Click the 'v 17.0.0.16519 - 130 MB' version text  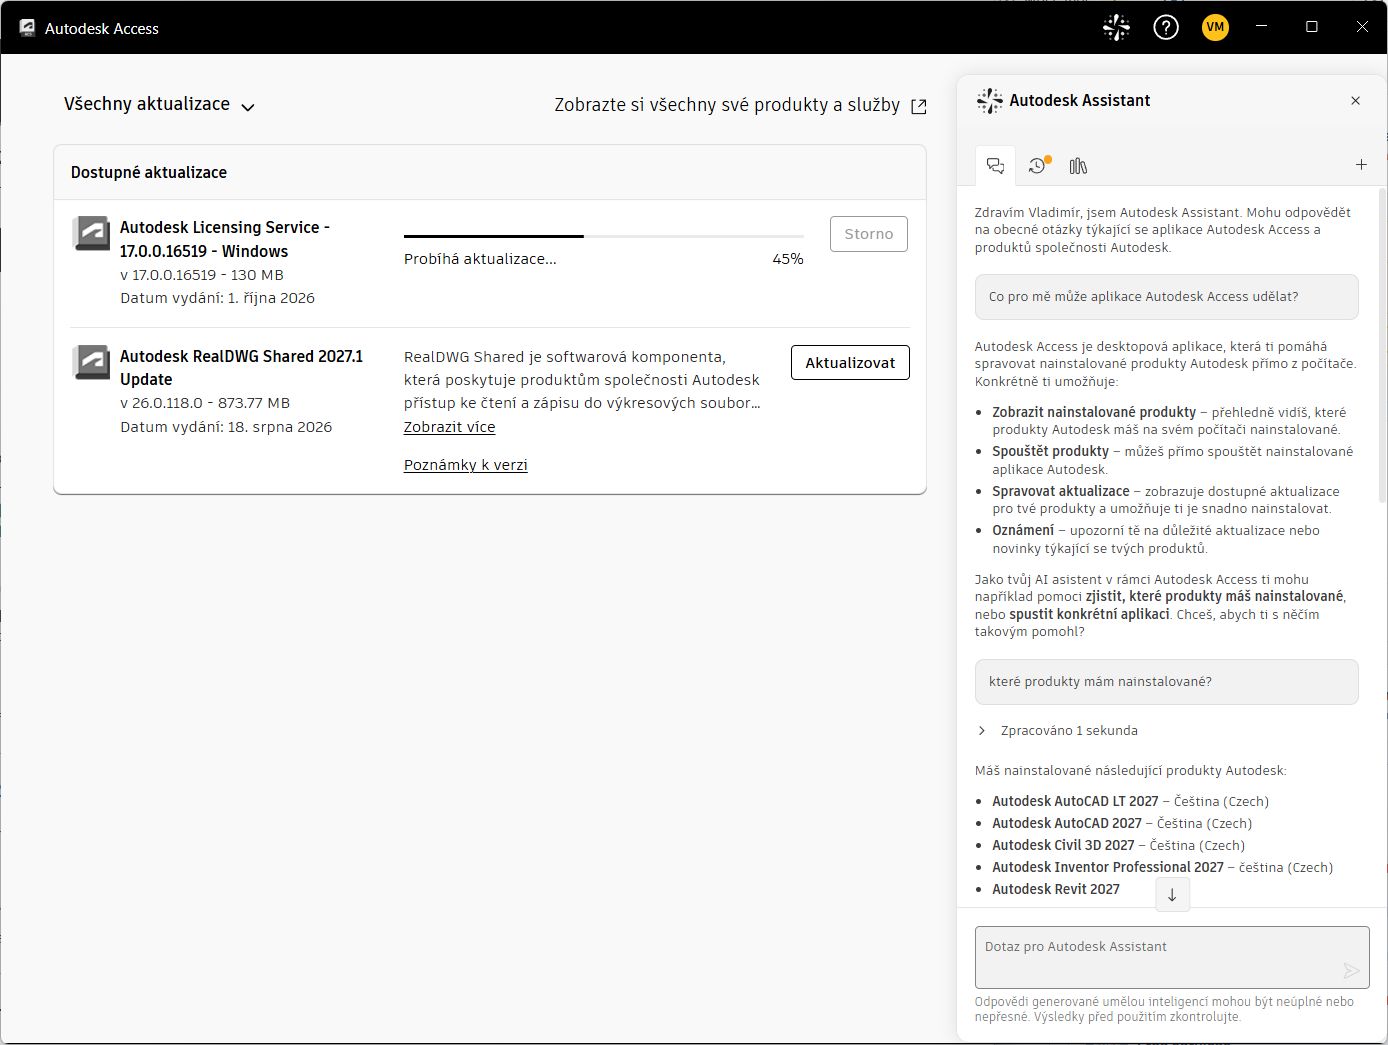tap(202, 275)
